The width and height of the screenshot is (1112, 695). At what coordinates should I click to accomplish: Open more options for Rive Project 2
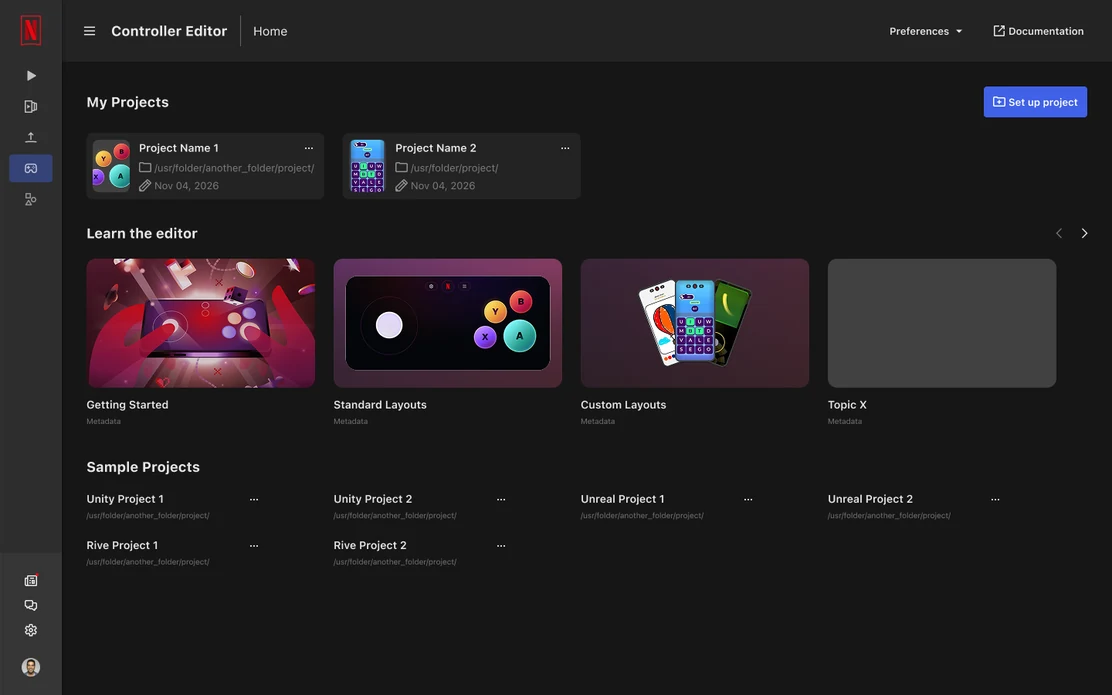(501, 545)
